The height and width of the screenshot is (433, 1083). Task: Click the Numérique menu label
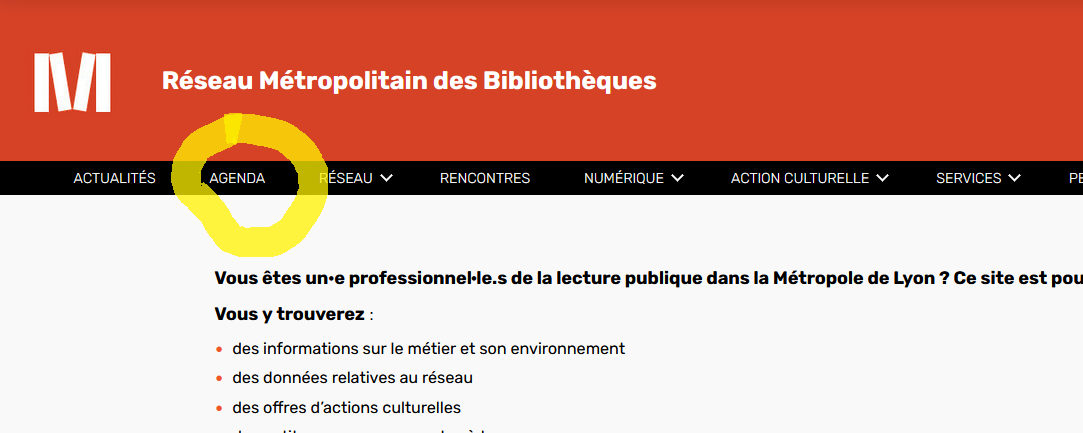[x=624, y=178]
